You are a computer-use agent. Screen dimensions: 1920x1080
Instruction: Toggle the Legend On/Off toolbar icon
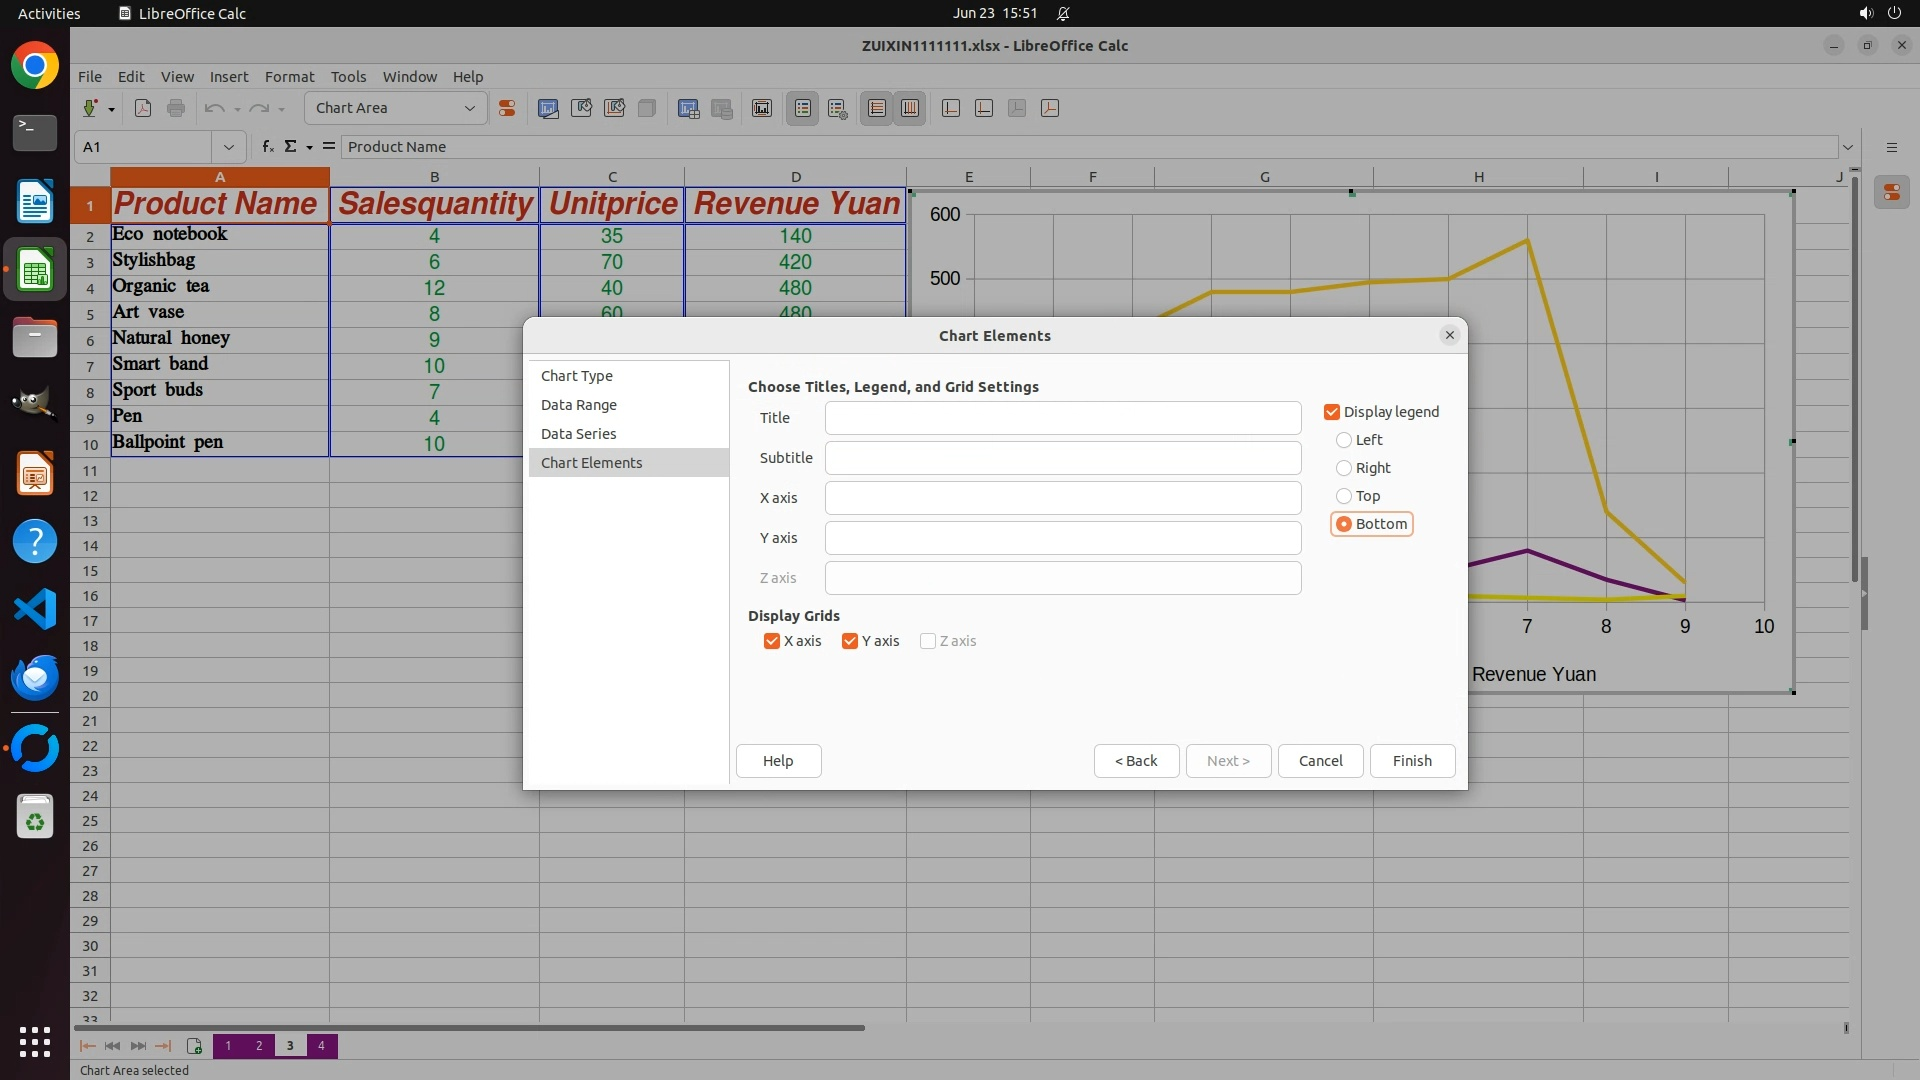803,108
